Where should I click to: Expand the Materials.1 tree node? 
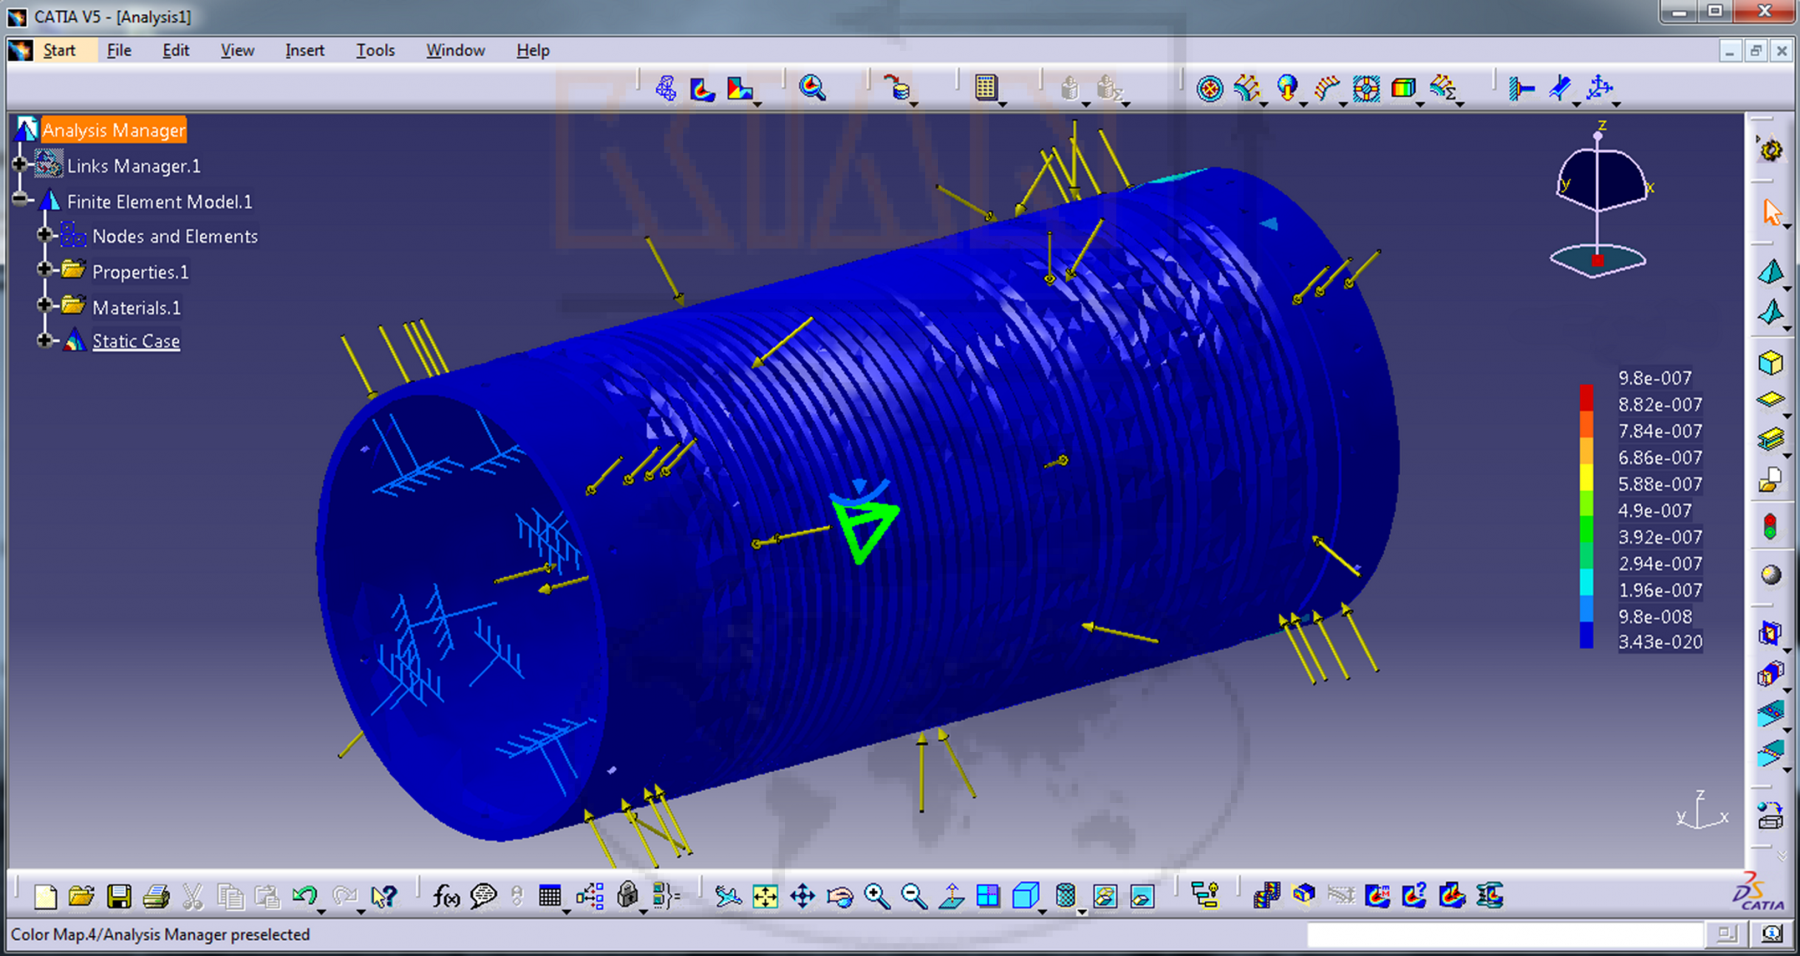tap(44, 305)
